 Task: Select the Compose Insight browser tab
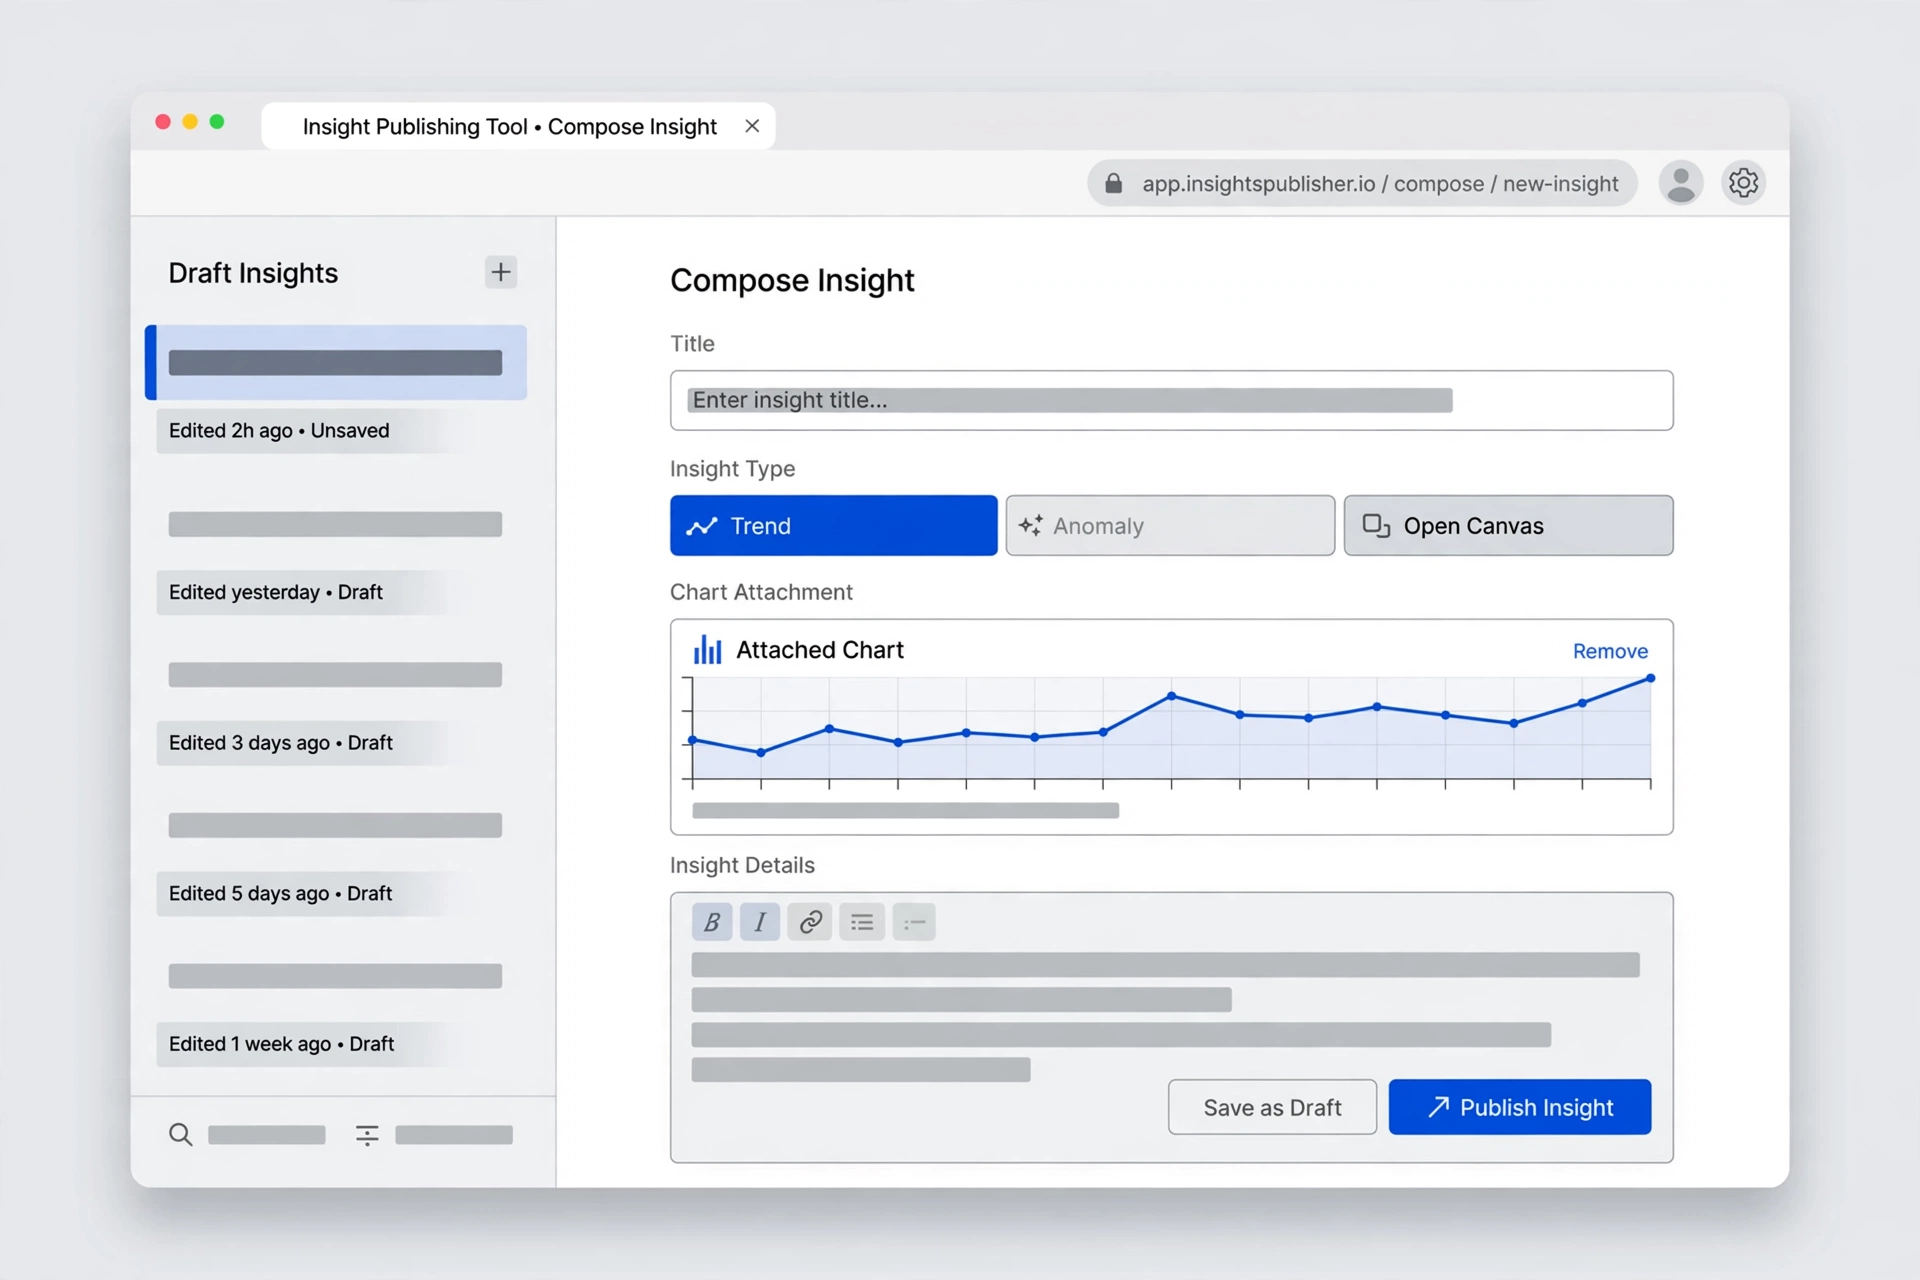(518, 126)
